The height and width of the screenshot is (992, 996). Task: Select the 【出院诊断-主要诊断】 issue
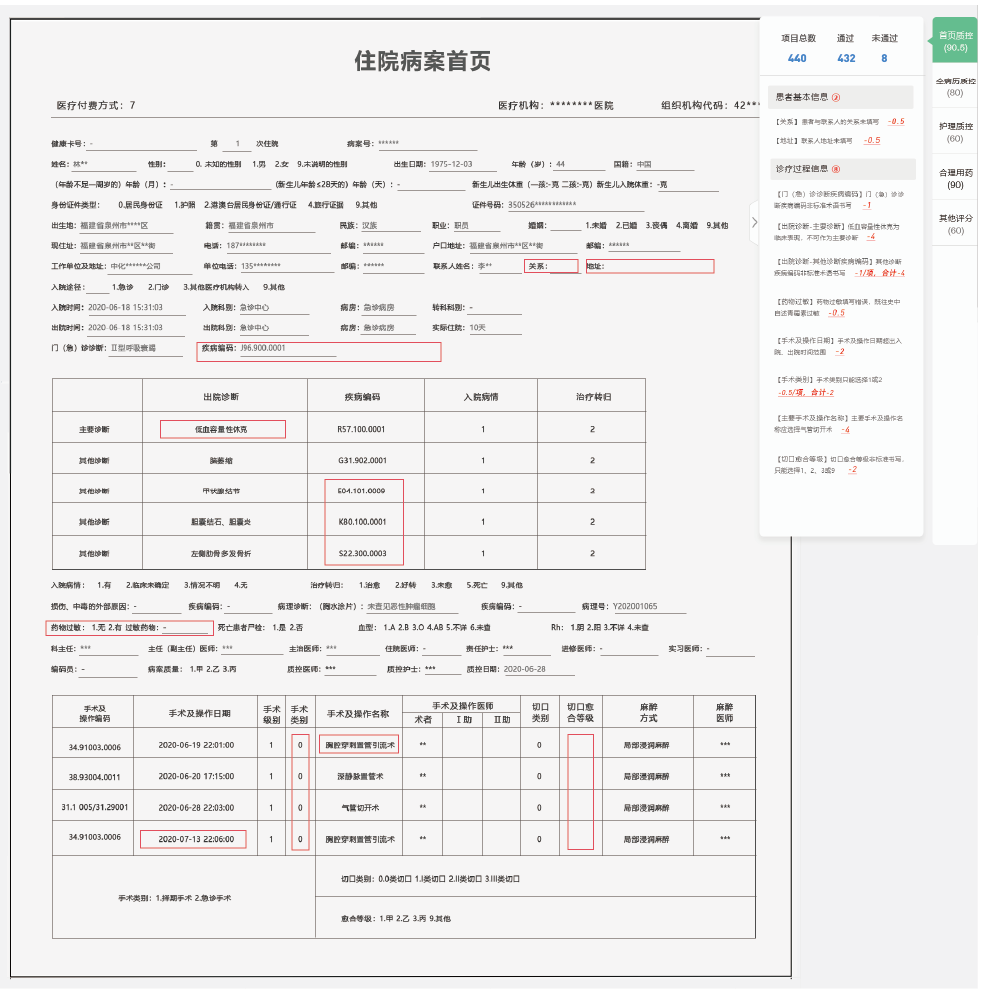pos(837,232)
